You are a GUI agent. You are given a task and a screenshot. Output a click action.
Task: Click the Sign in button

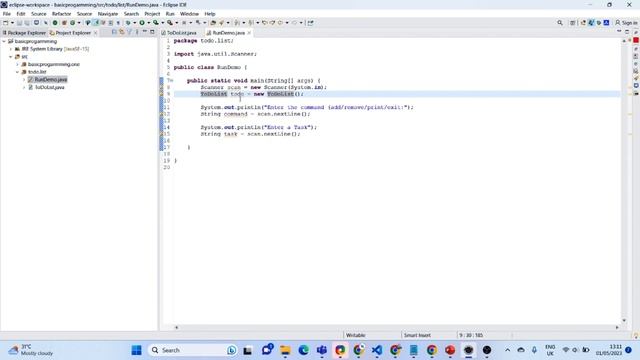click(x=626, y=23)
